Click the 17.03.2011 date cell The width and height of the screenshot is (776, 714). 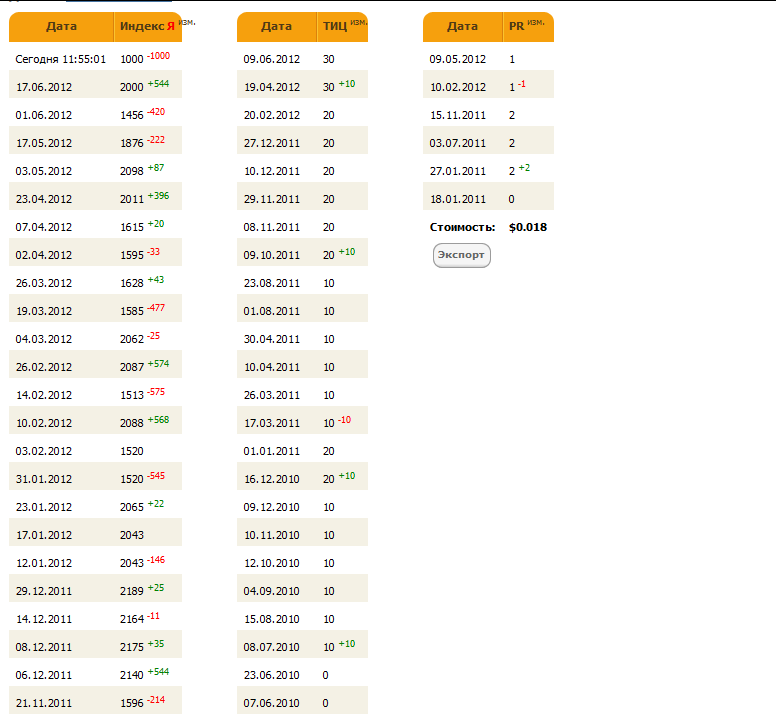(x=272, y=423)
